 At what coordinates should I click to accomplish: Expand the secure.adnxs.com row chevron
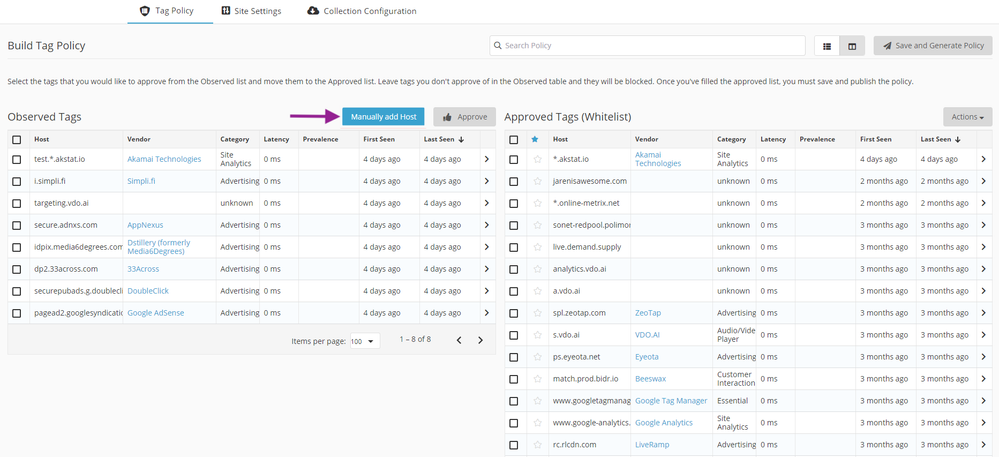[487, 225]
